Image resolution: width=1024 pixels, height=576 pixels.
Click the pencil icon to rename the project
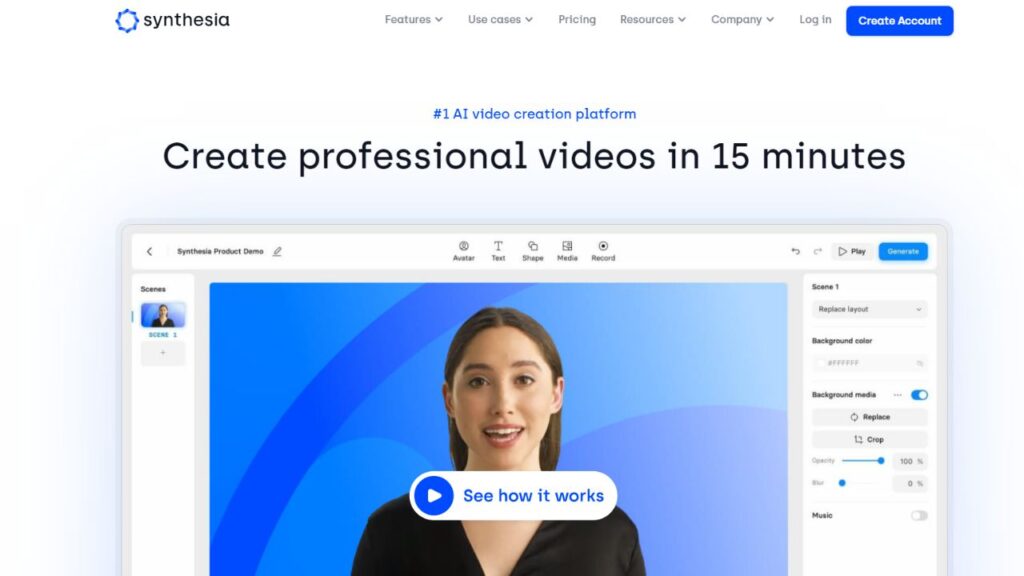(277, 251)
